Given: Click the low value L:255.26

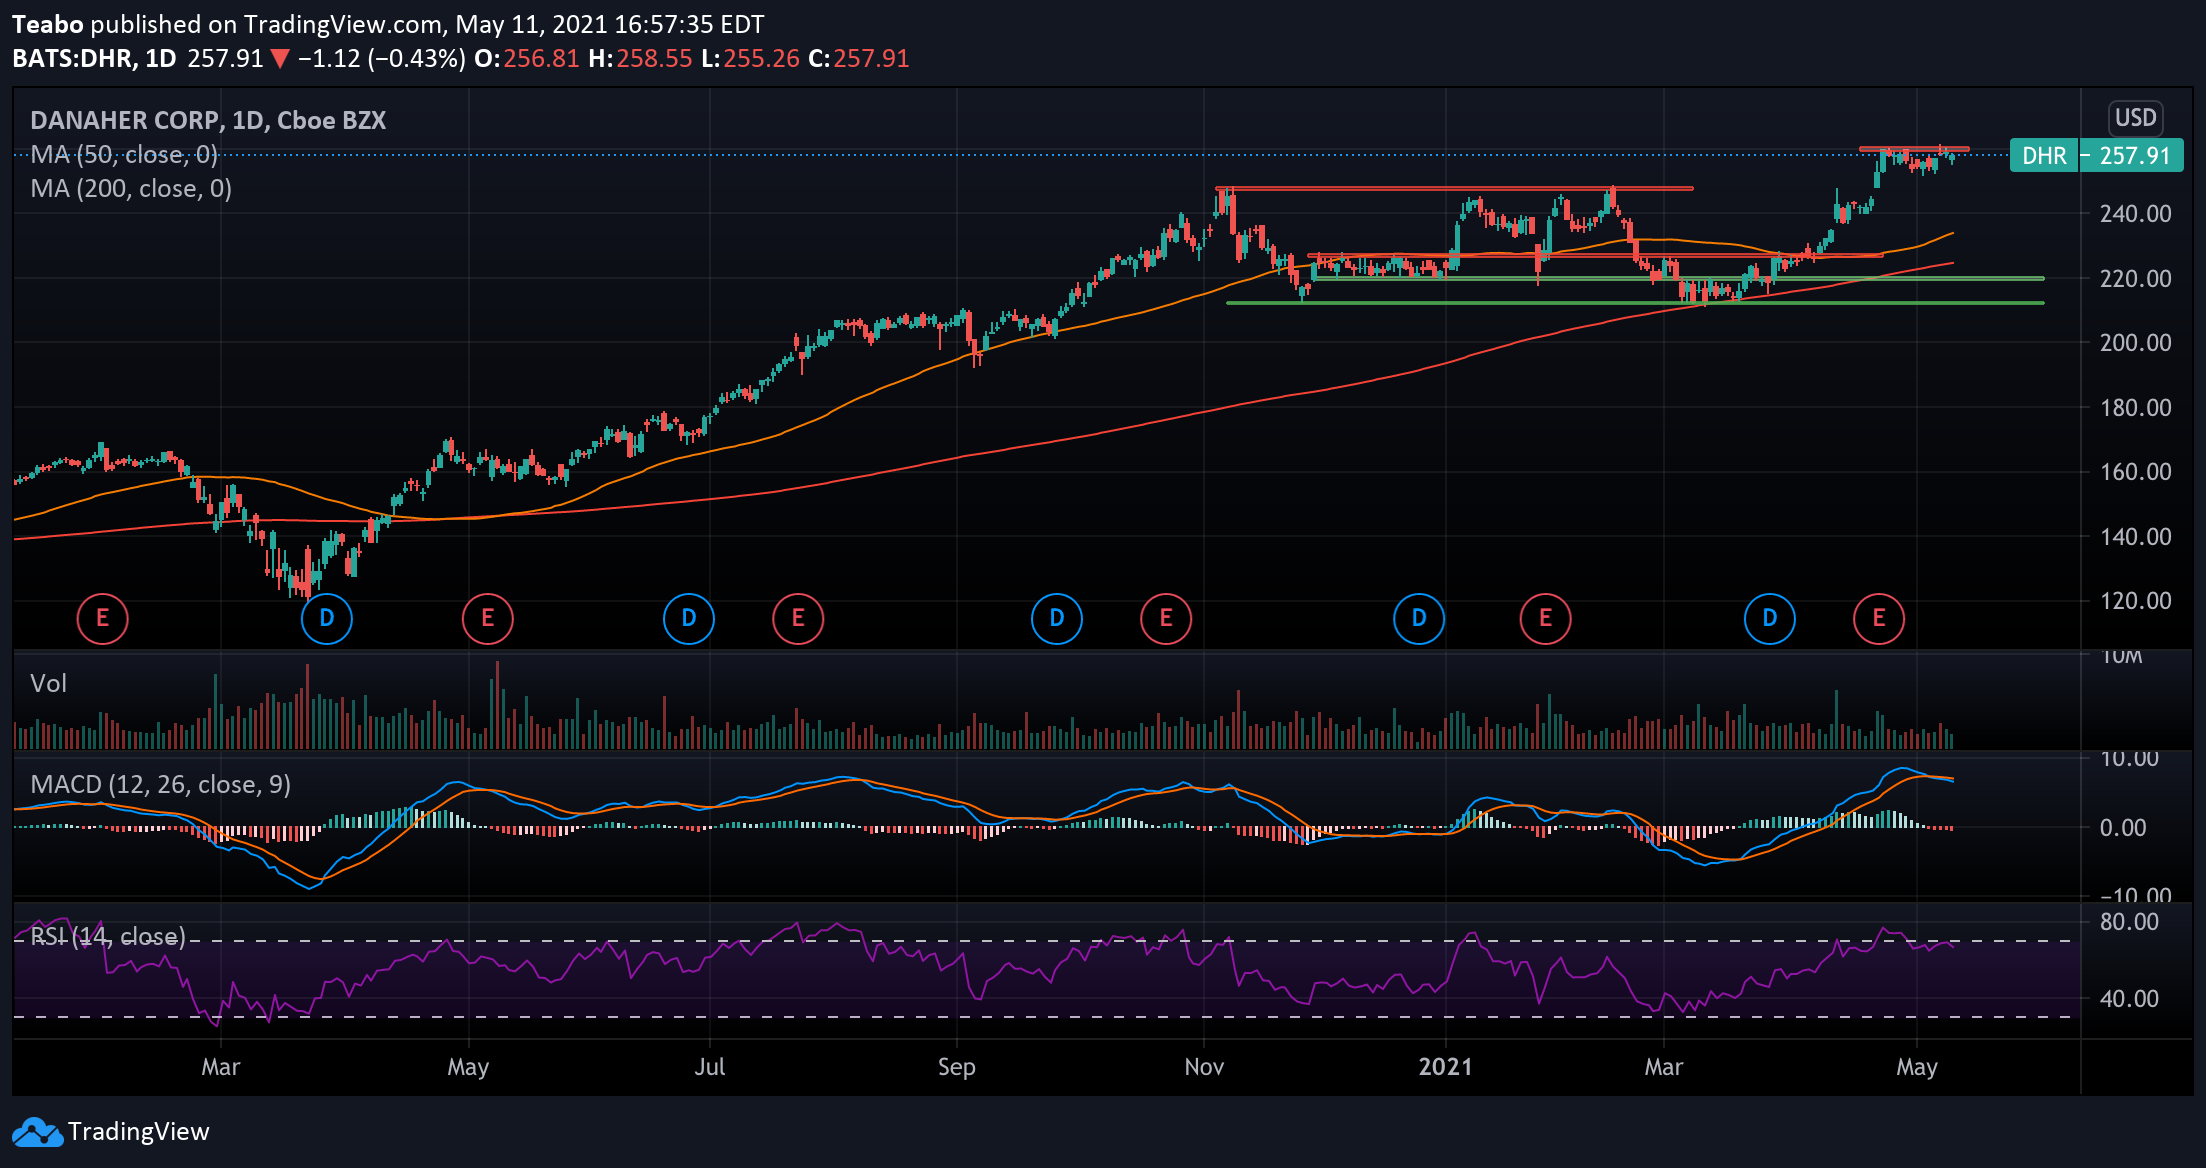Looking at the screenshot, I should click(750, 58).
